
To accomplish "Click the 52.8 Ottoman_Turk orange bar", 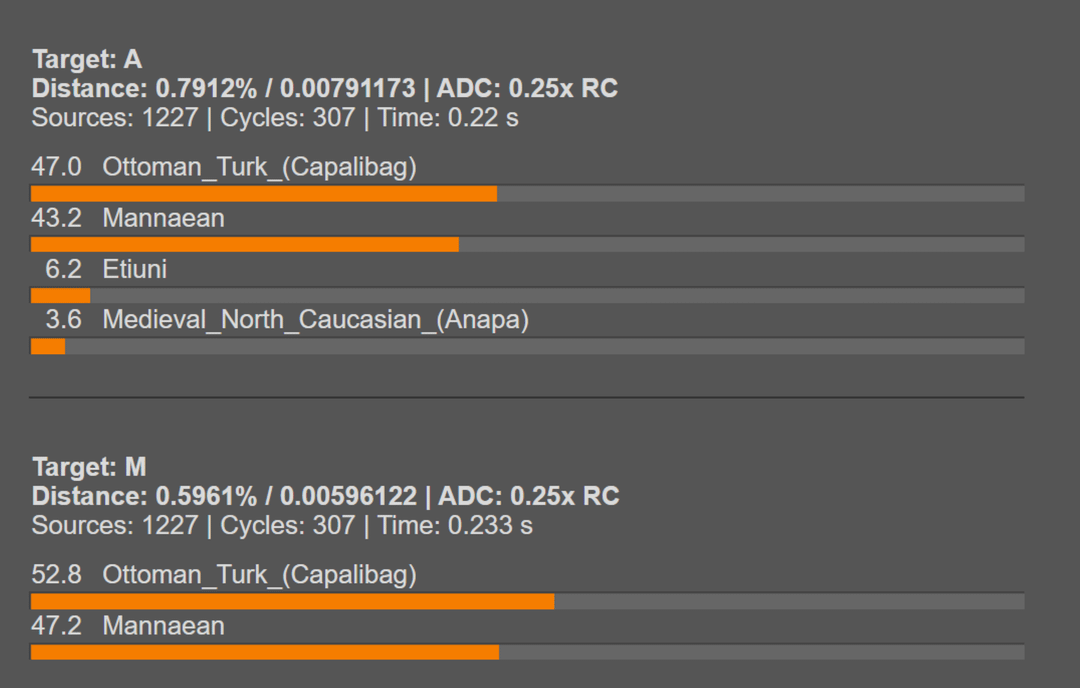I will point(292,601).
